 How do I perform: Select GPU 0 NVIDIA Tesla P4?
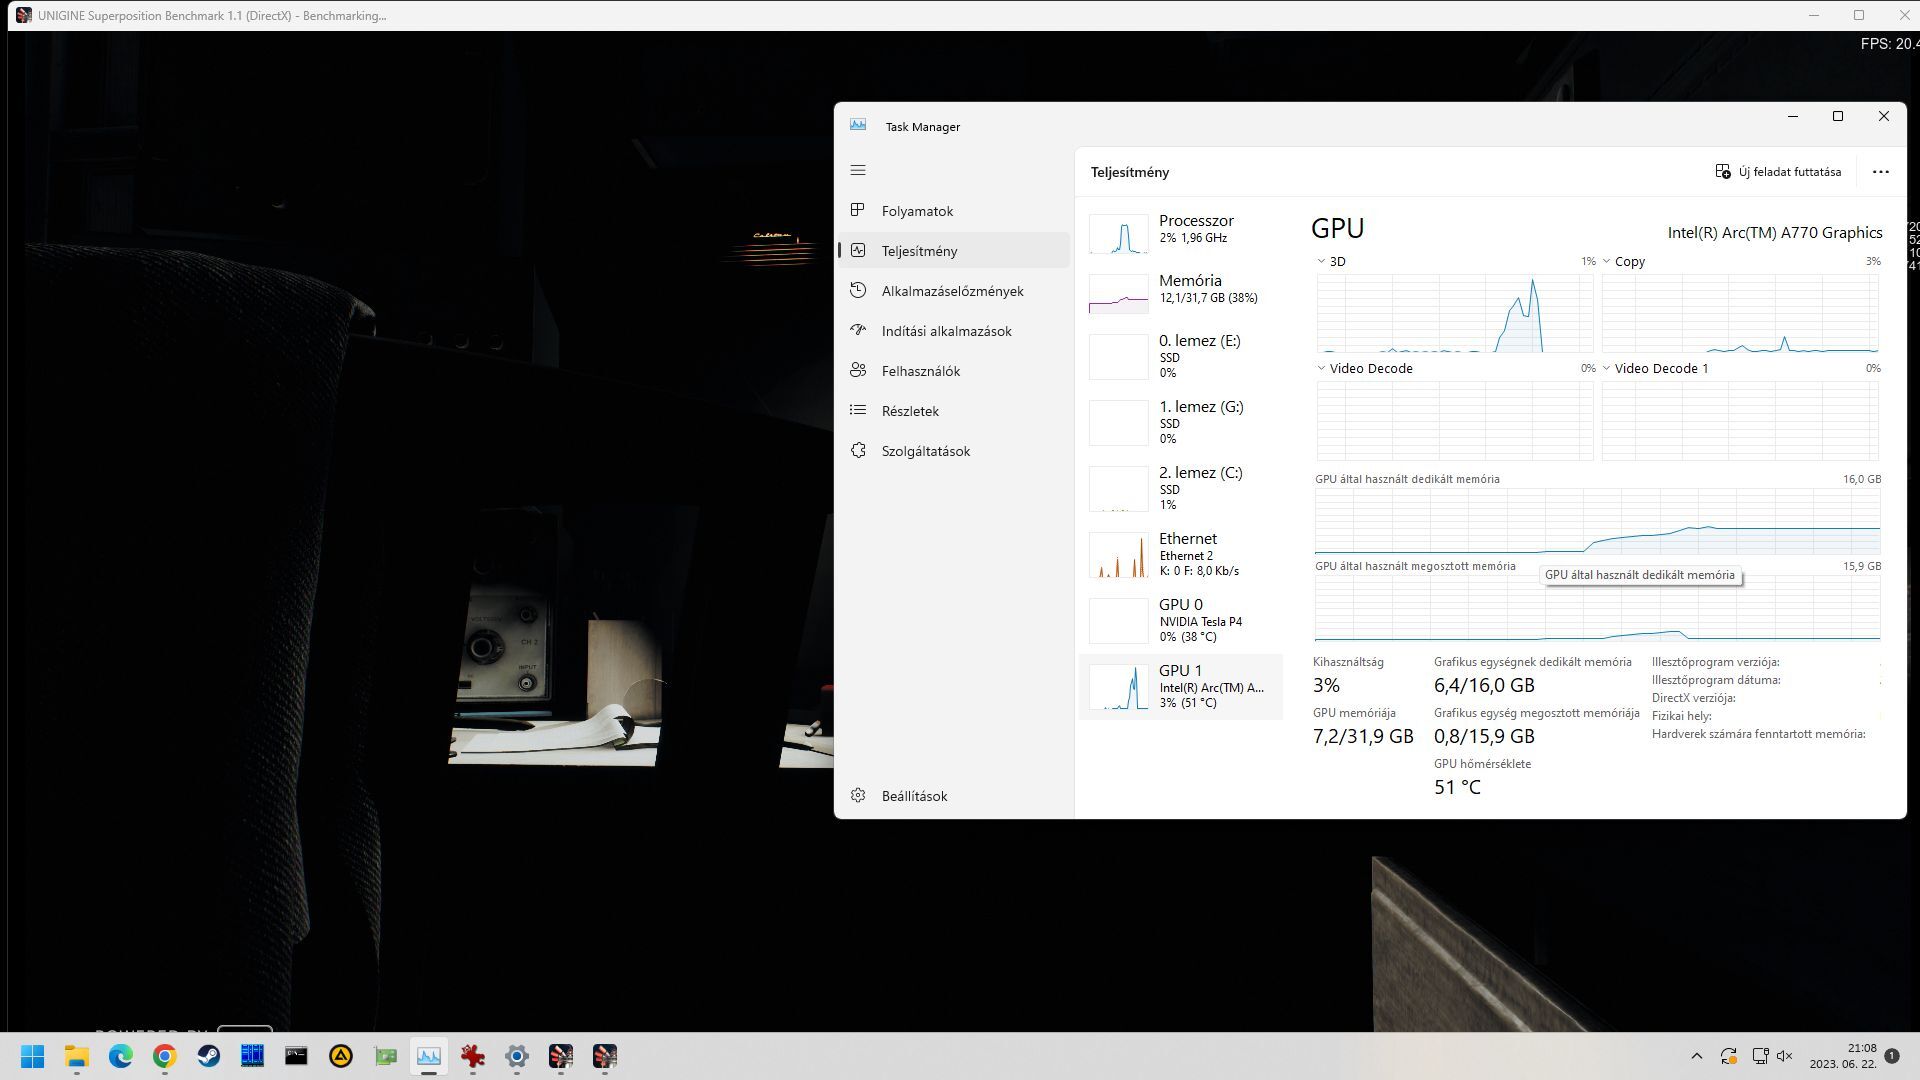[x=1180, y=620]
